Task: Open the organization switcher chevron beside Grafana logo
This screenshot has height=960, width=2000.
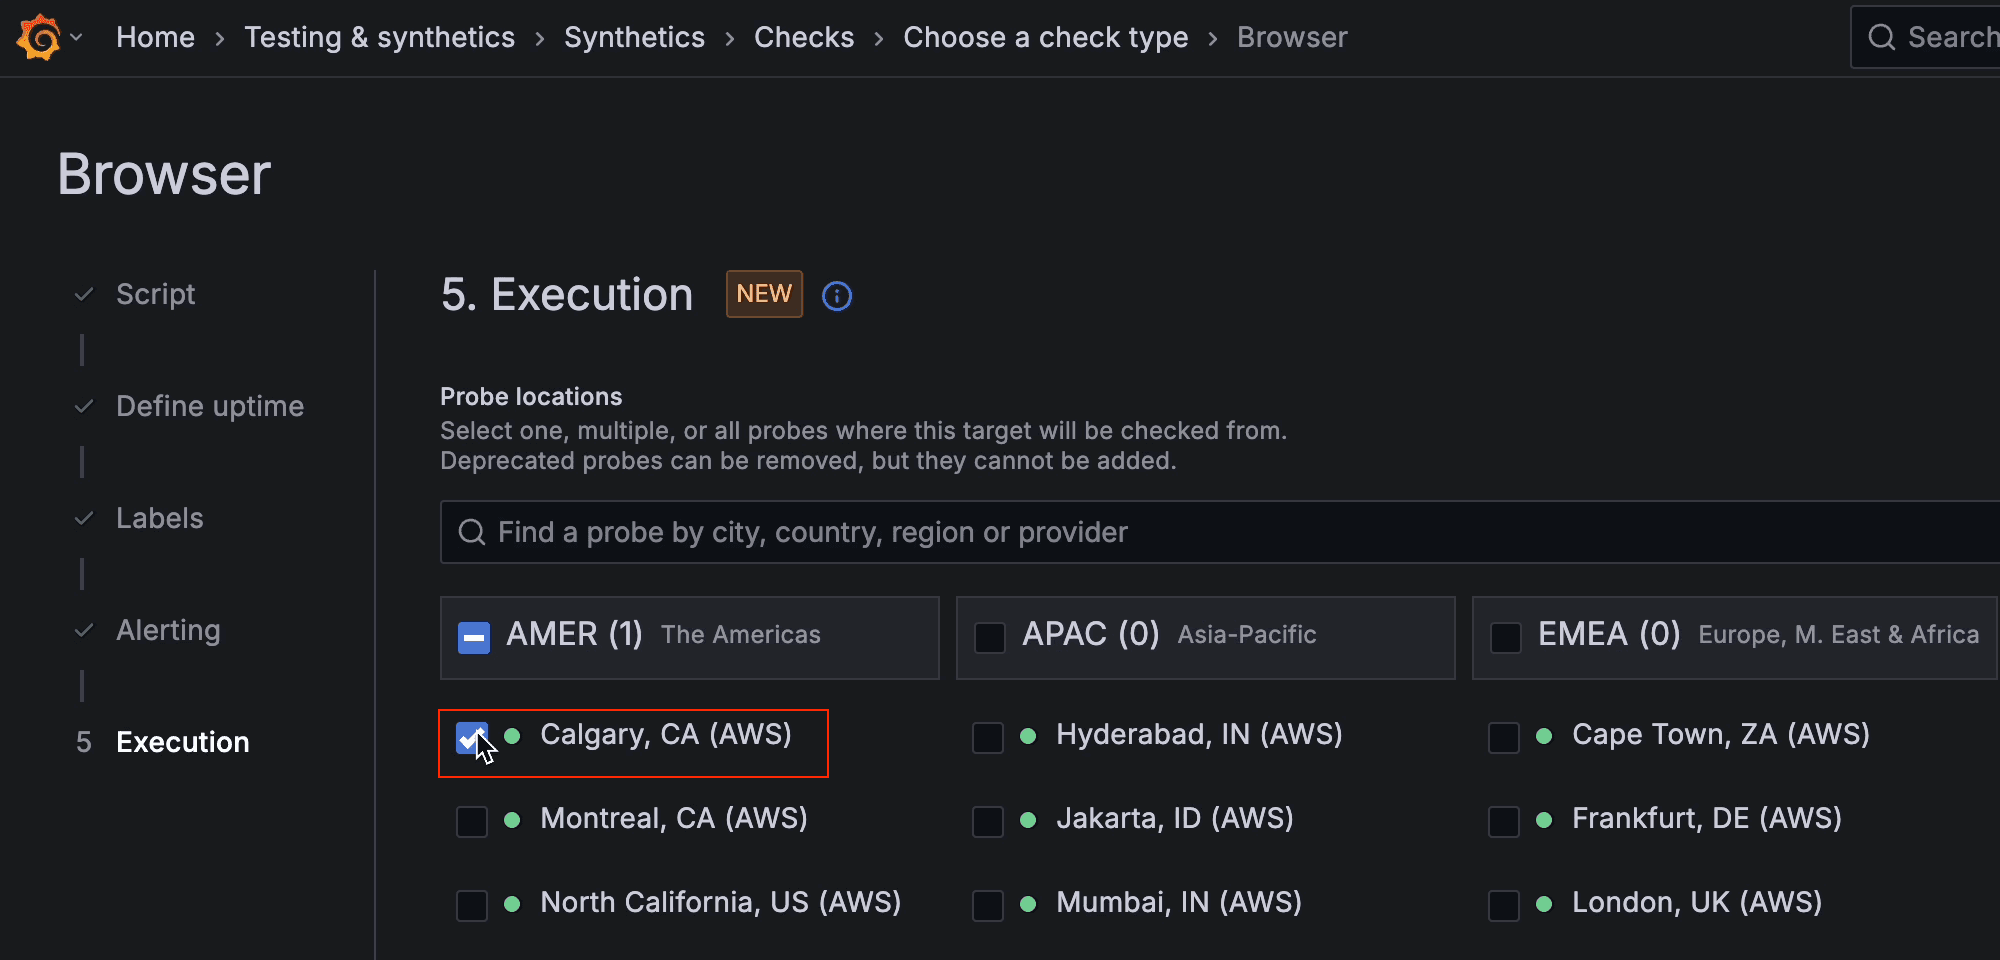Action: coord(75,37)
